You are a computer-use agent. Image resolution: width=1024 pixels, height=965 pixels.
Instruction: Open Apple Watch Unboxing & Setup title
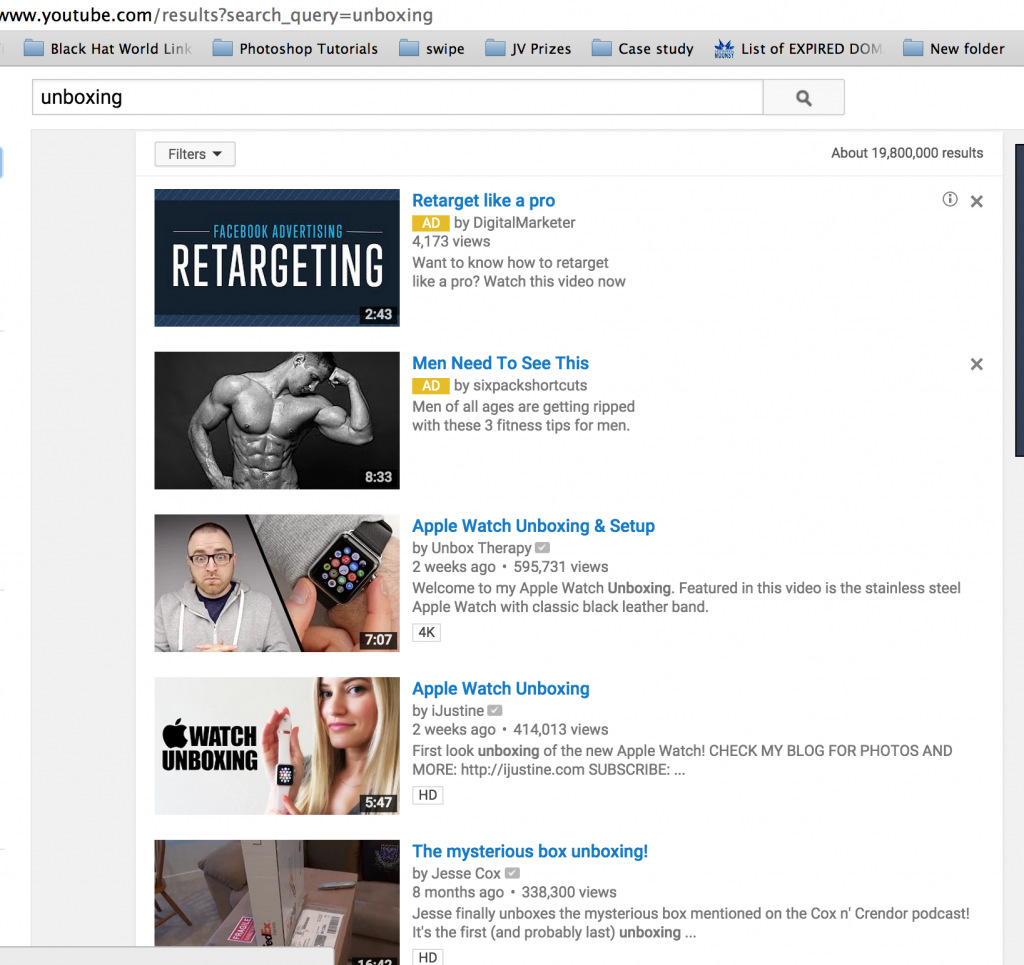(533, 526)
